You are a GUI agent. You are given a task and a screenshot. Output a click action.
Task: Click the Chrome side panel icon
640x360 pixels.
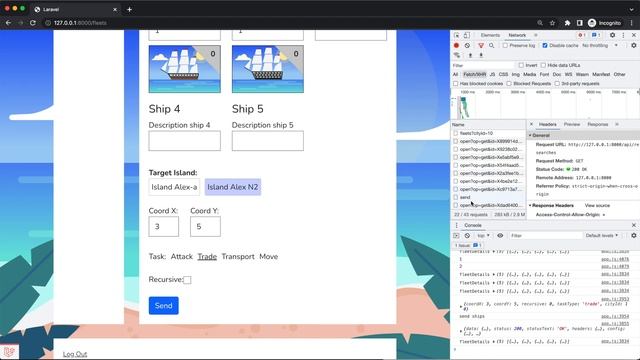click(x=580, y=23)
